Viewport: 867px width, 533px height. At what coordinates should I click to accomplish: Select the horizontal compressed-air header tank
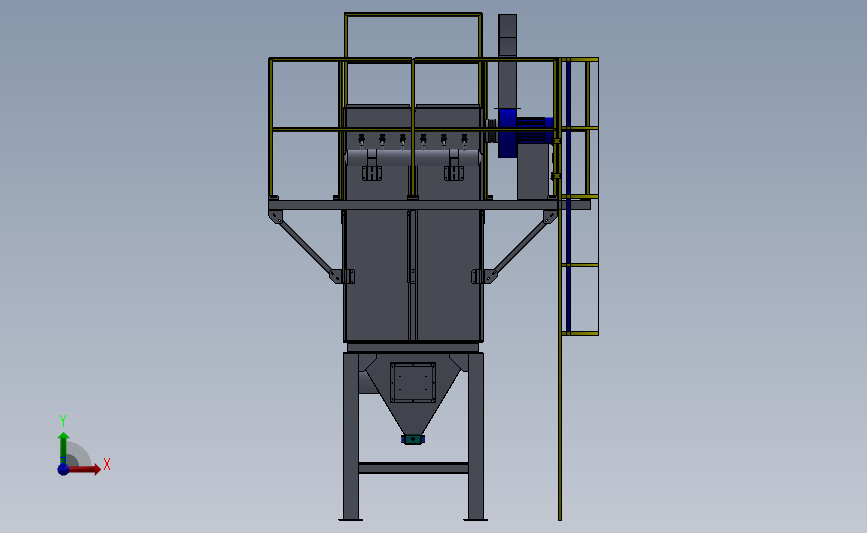[x=413, y=158]
